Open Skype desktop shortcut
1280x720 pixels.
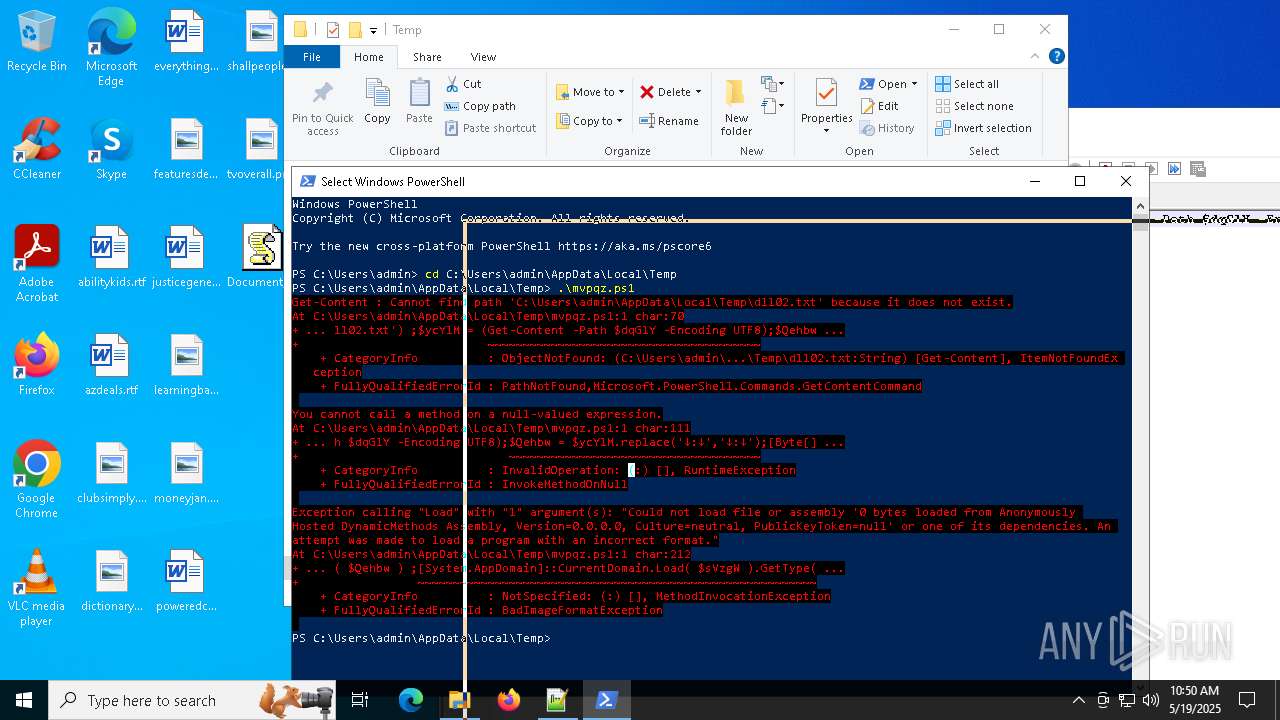pyautogui.click(x=111, y=149)
